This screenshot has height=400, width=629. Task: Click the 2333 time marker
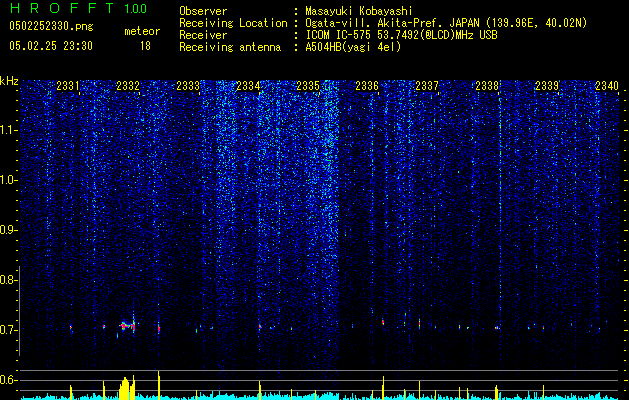(188, 85)
